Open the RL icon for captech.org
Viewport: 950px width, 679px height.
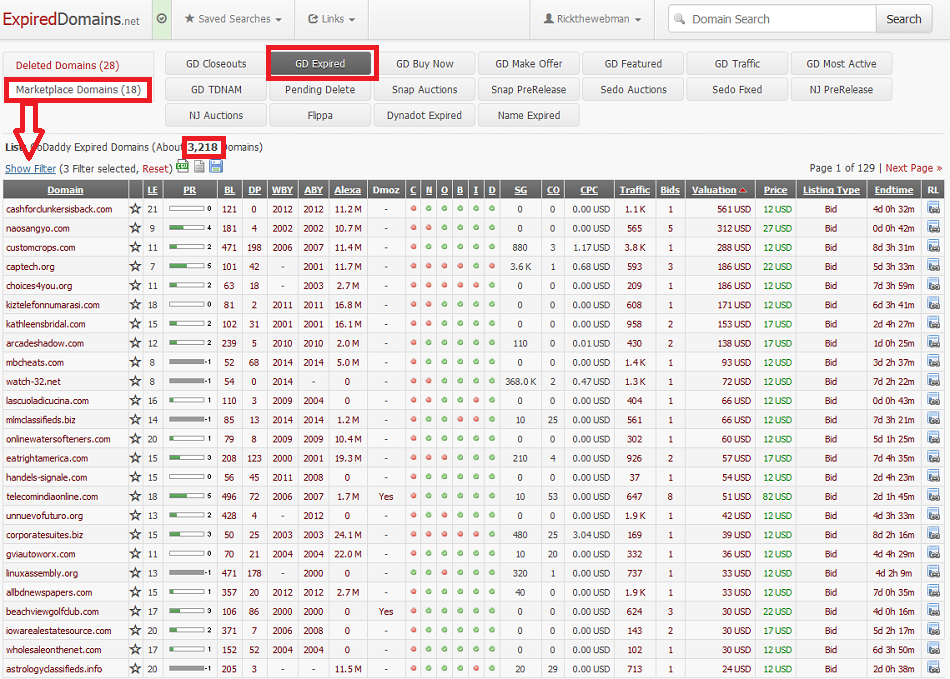(933, 266)
